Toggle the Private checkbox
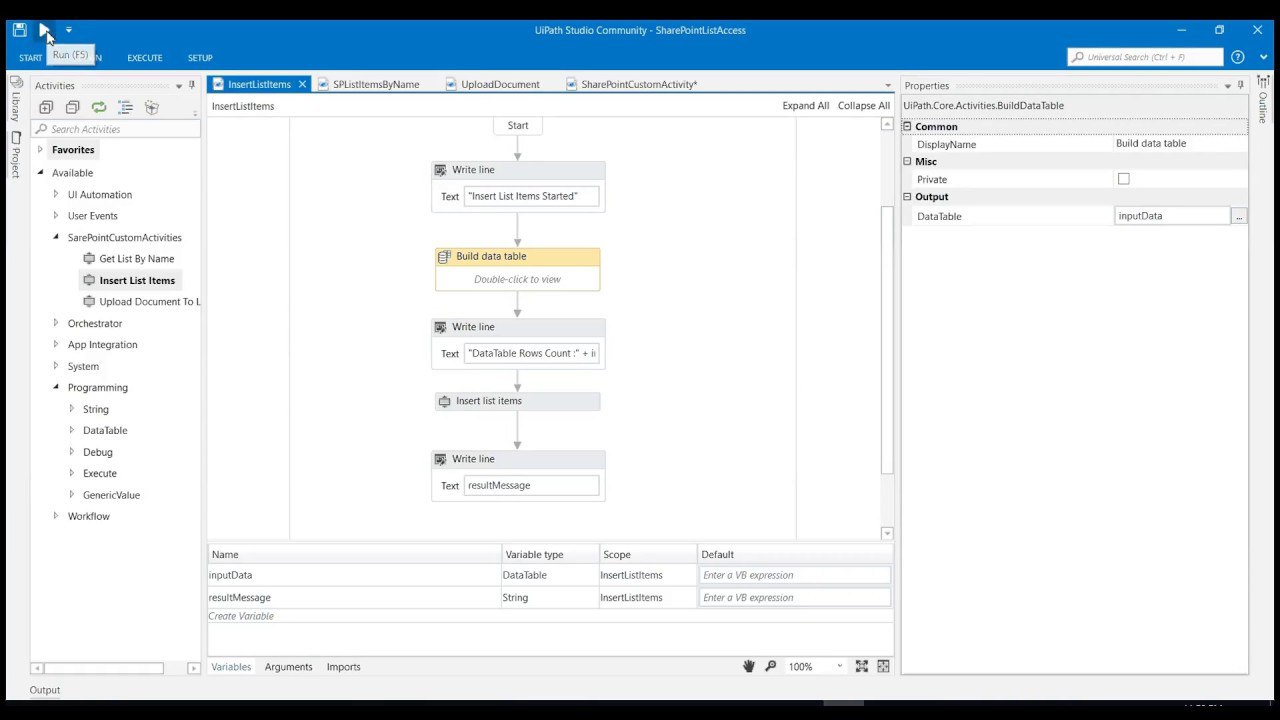Image resolution: width=1280 pixels, height=720 pixels. 1123,179
